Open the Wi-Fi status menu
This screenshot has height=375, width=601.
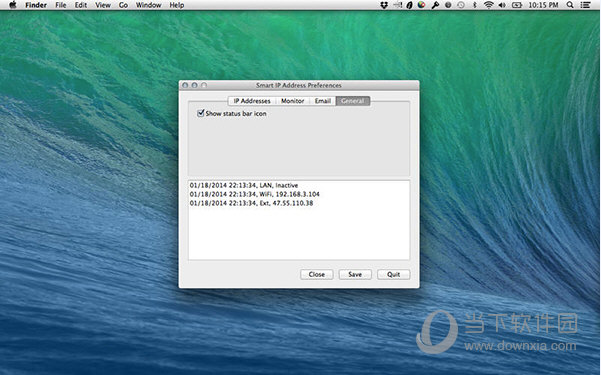488,5
